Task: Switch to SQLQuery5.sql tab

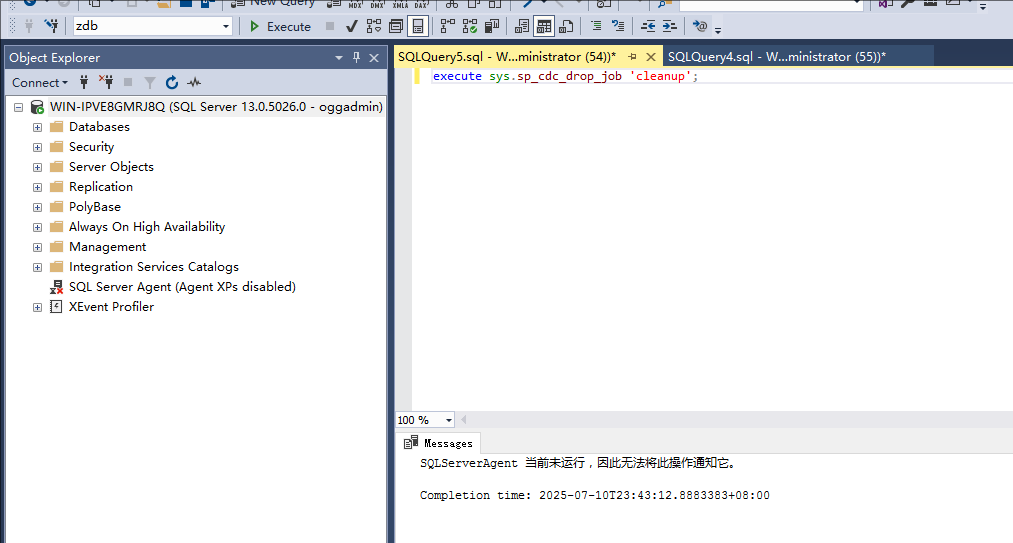Action: 506,57
